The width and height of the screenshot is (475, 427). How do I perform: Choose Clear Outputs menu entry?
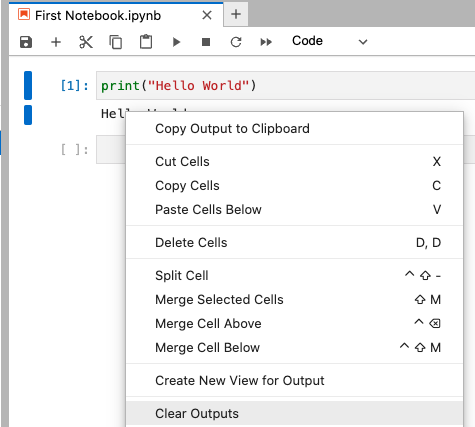coord(295,414)
